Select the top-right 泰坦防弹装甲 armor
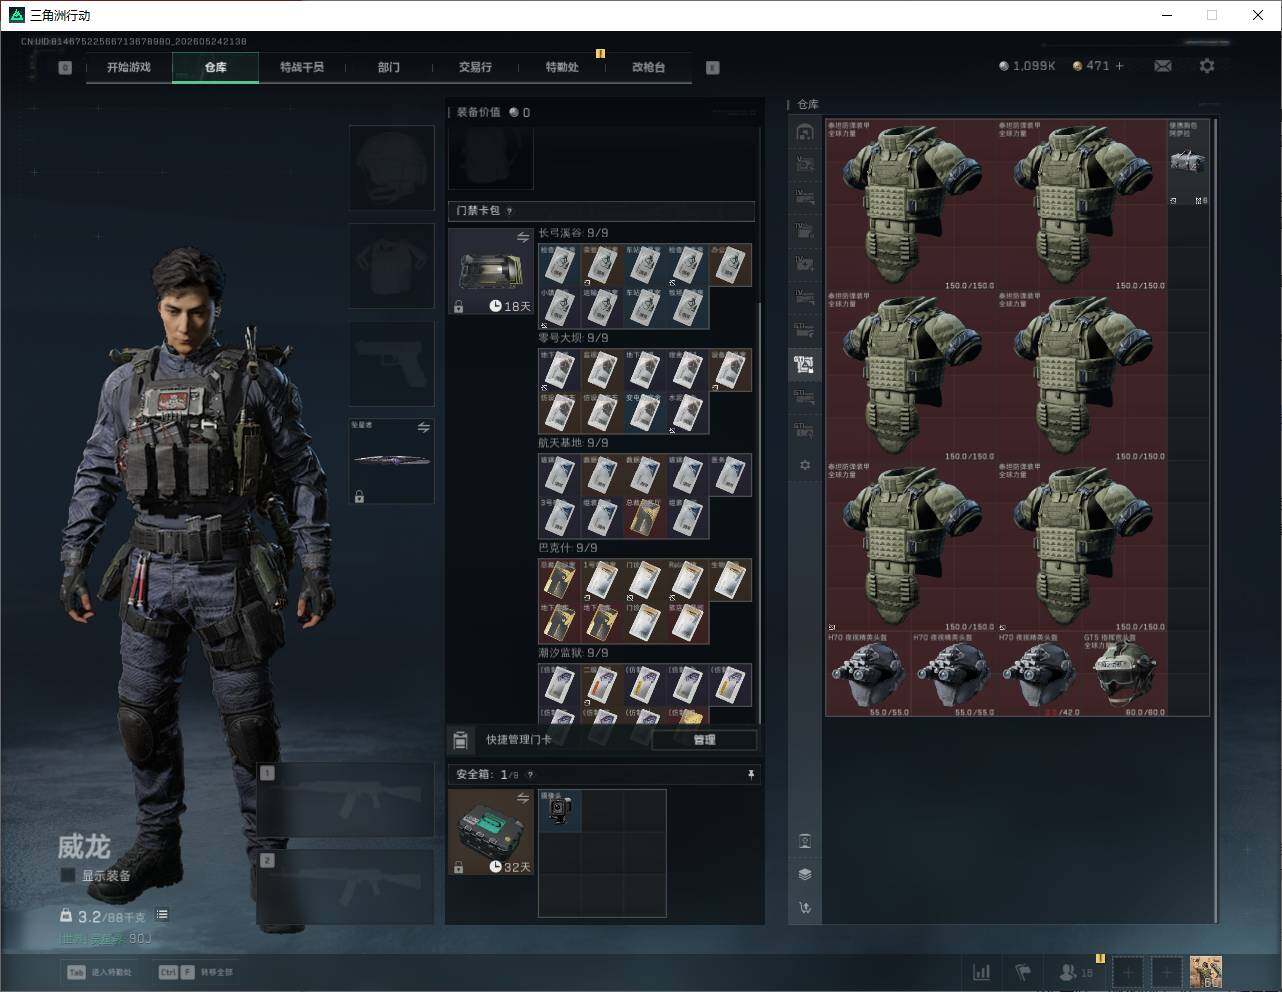 tap(1082, 205)
